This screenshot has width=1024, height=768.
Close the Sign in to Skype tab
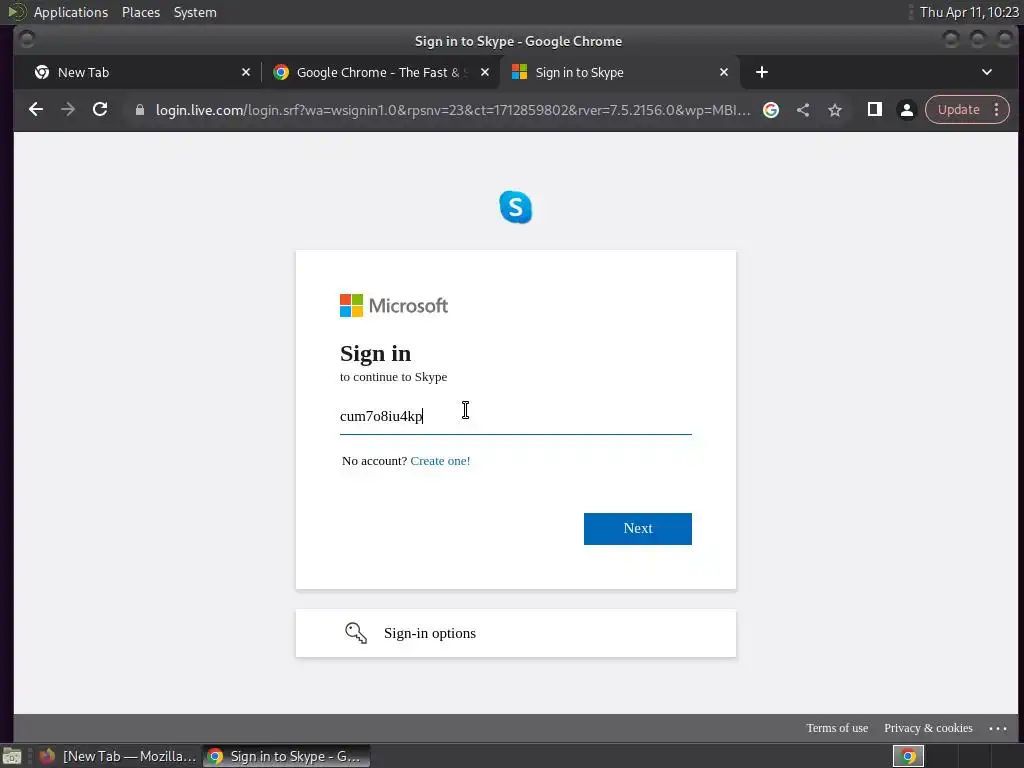click(724, 72)
